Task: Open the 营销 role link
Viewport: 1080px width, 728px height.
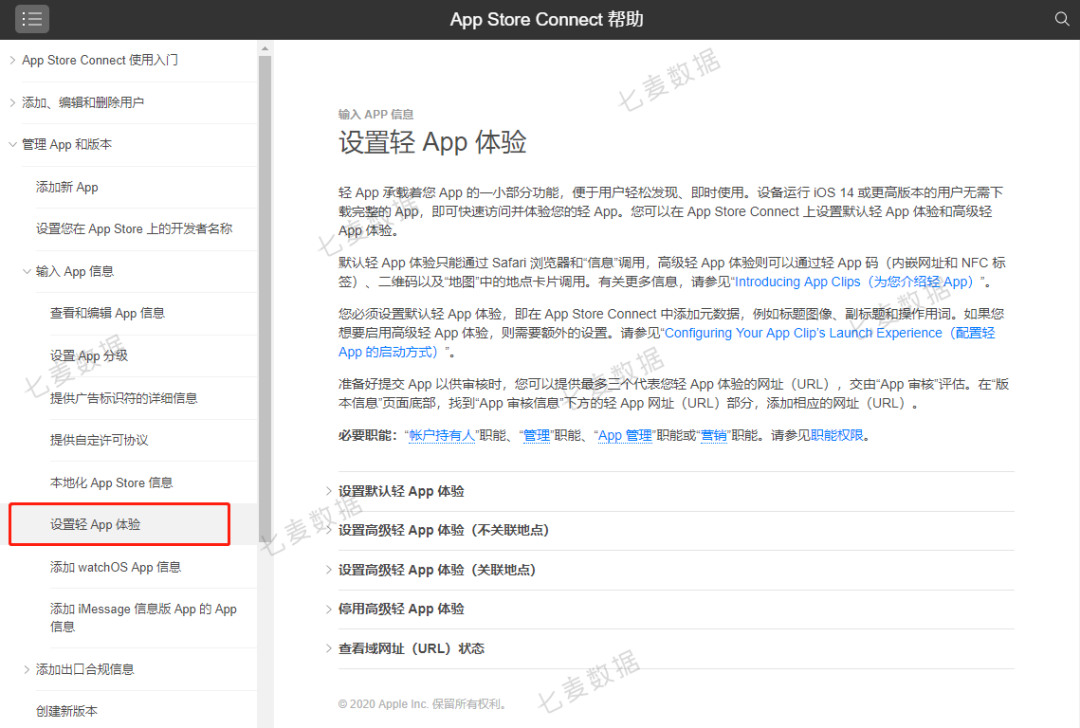Action: (714, 436)
